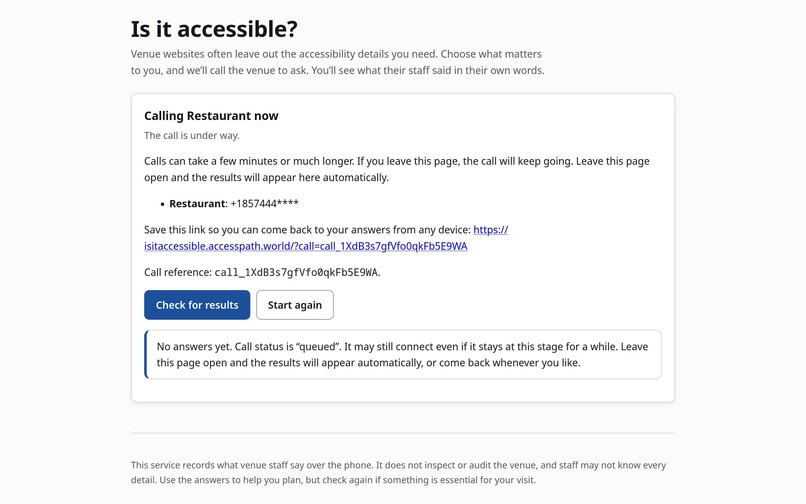Viewport: 806px width, 504px height.
Task: Click the call reference code call_1XdB3s7gfVfo0qkFb5E9WA
Action: [296, 273]
